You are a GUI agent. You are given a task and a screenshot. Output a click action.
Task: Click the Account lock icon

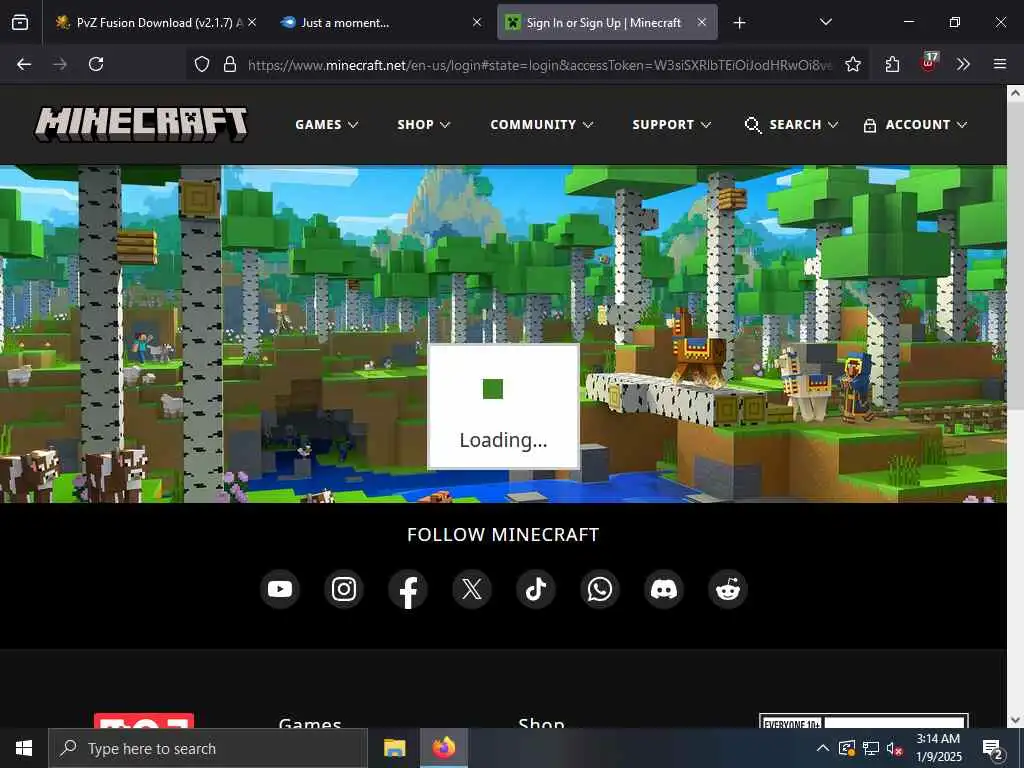869,125
